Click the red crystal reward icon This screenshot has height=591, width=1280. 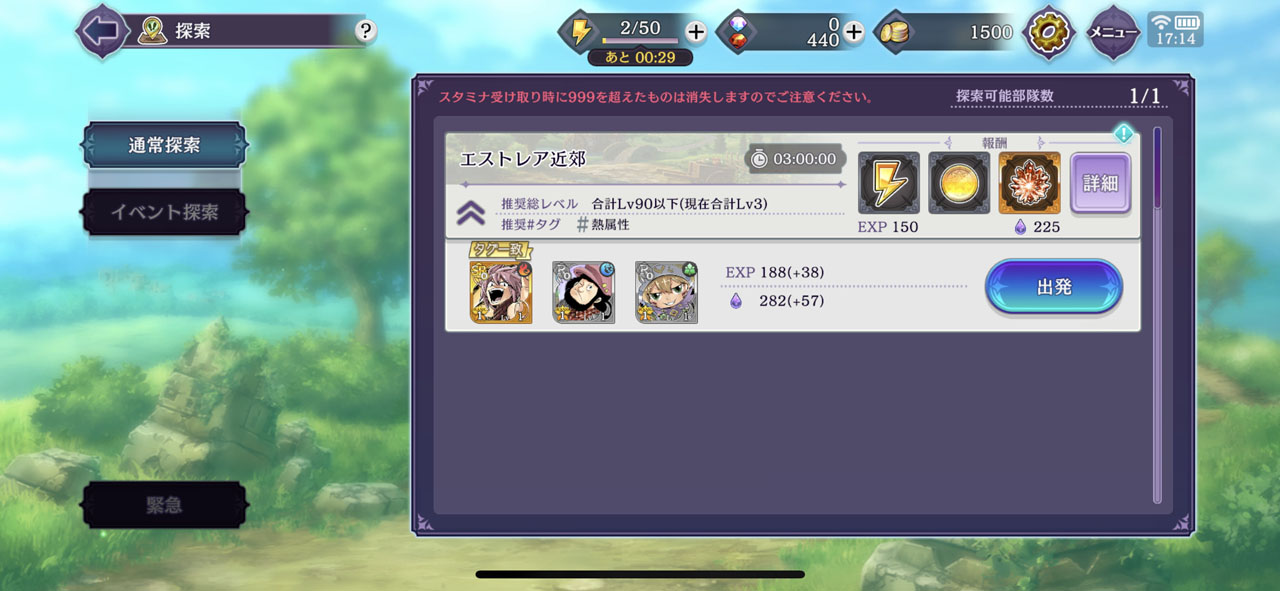[1030, 183]
